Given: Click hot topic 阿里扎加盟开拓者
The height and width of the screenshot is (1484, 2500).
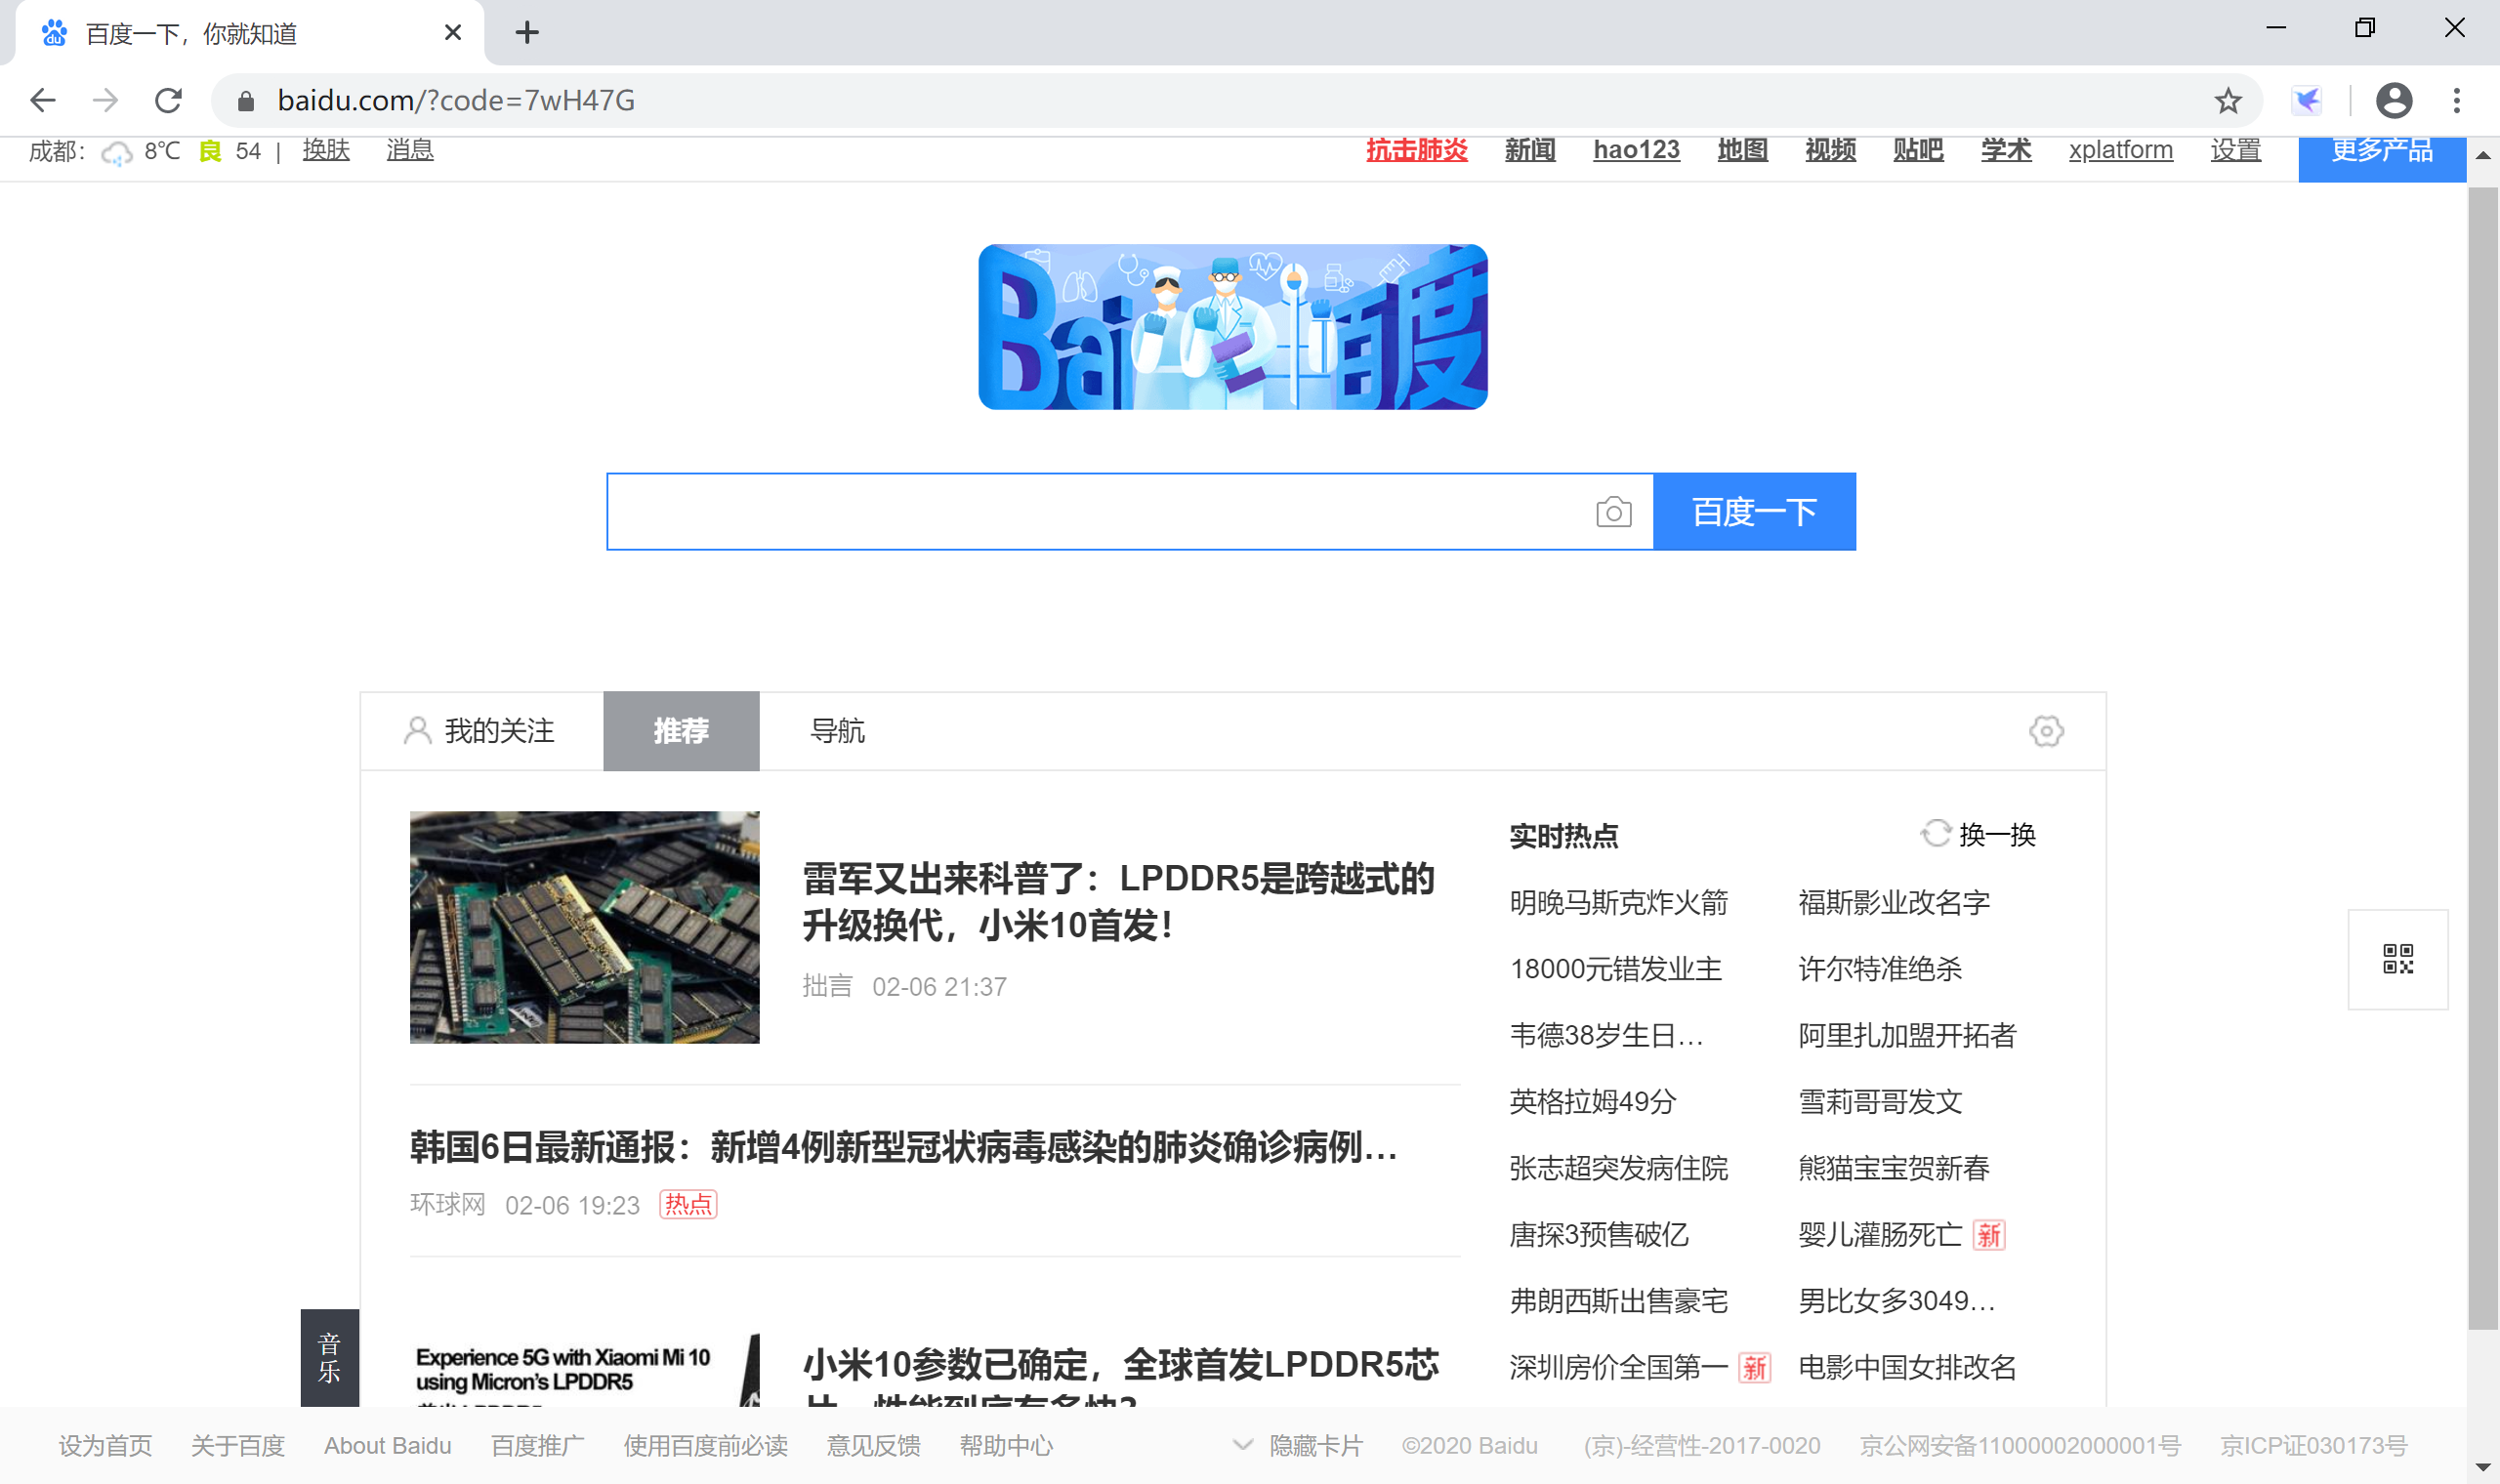Looking at the screenshot, I should click(1907, 1035).
